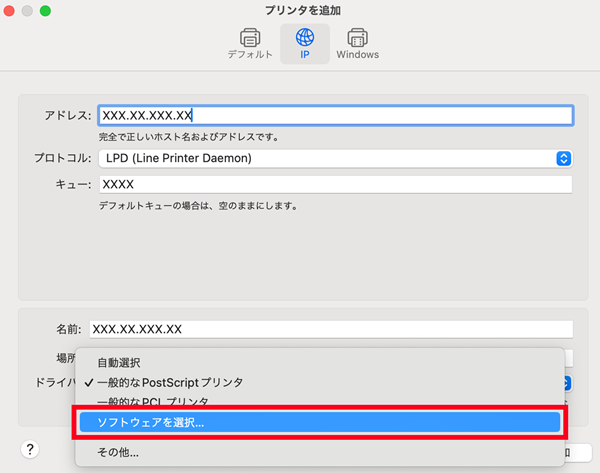
Task: Pick その他... from driver menu
Action: [x=118, y=453]
